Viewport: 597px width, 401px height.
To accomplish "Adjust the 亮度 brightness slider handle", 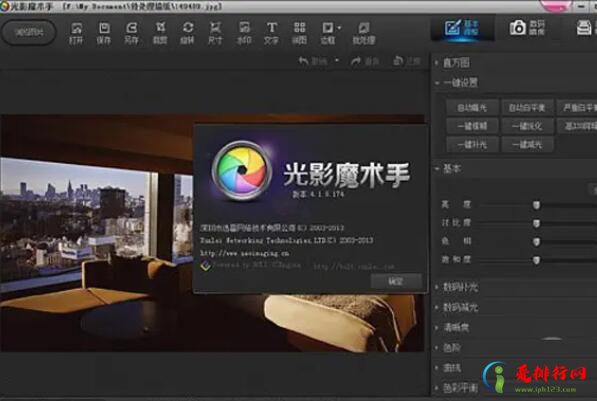I will coord(536,205).
